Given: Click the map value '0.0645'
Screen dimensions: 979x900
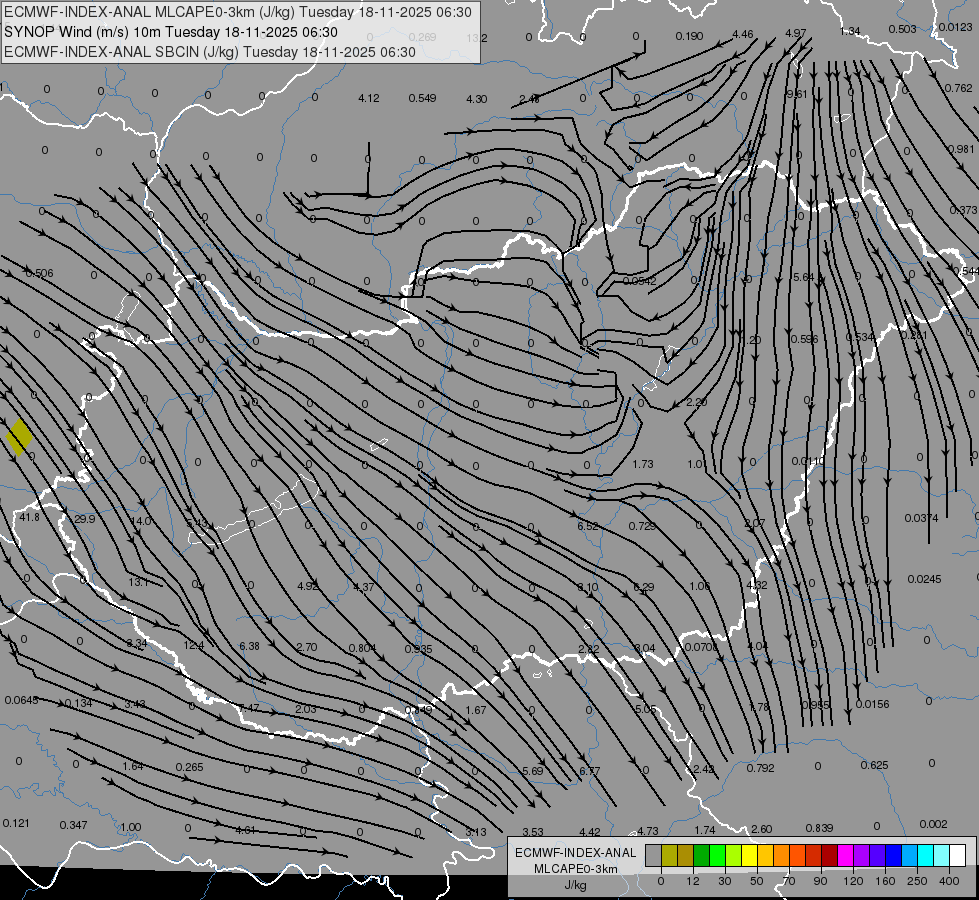Looking at the screenshot, I should pos(21,700).
